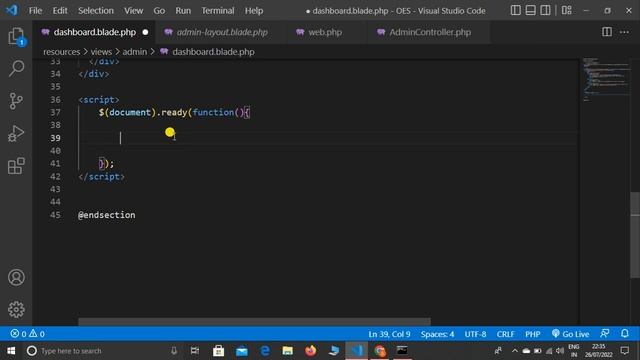Open the Run menu

(183, 11)
